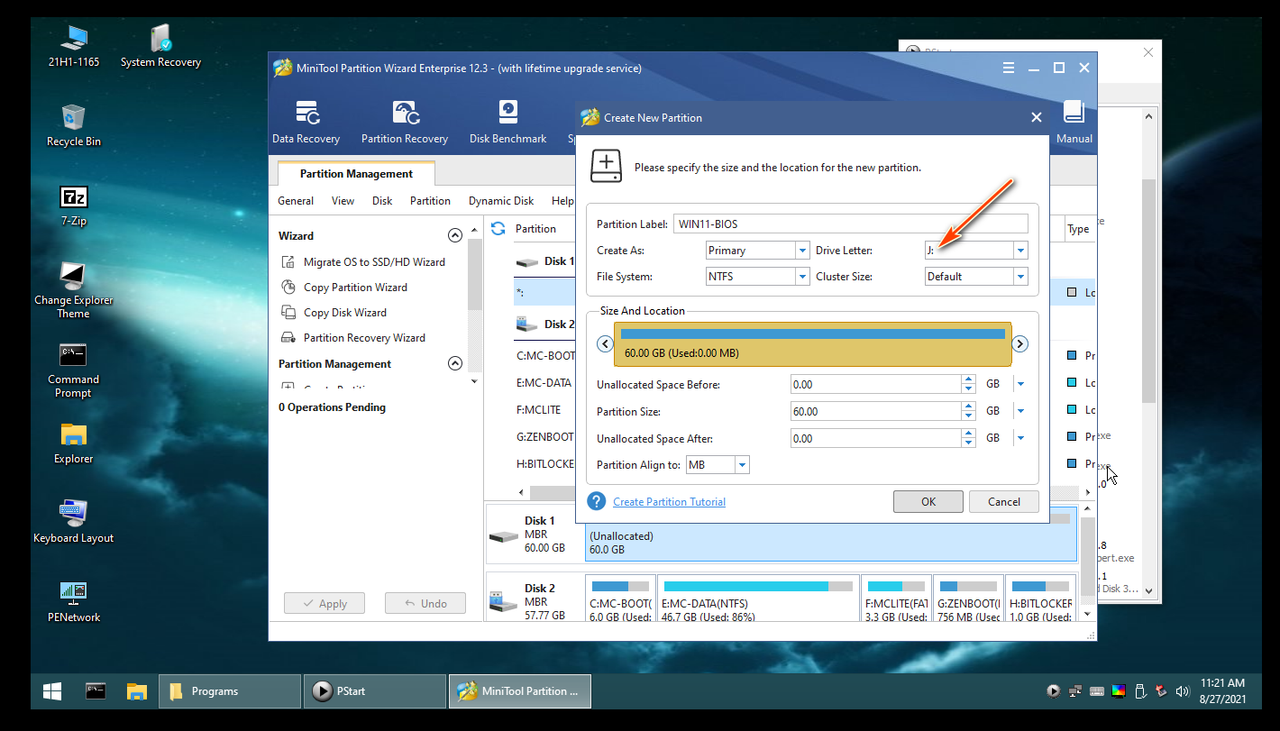Click the volume icon in system tray
This screenshot has height=731, width=1280.
point(1182,691)
